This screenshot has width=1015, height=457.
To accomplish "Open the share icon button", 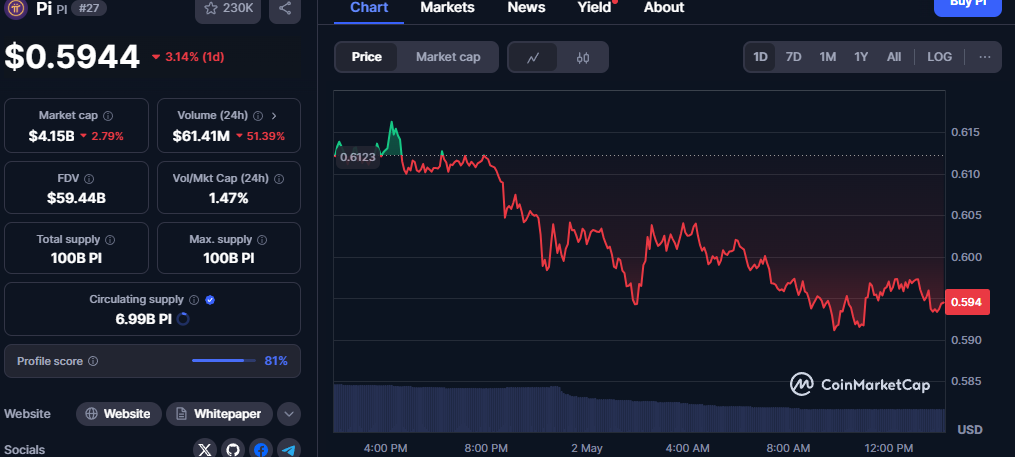I will (x=285, y=9).
